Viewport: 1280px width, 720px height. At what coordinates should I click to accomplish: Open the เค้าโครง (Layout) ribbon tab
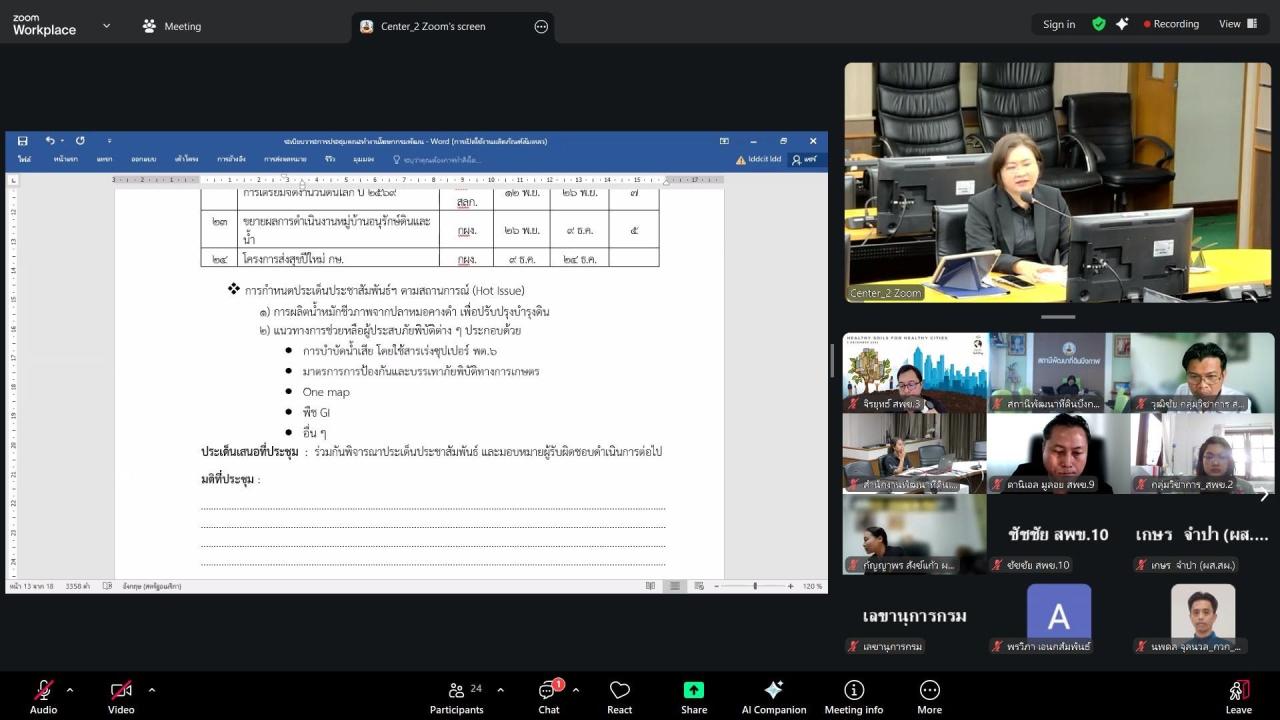tap(186, 159)
